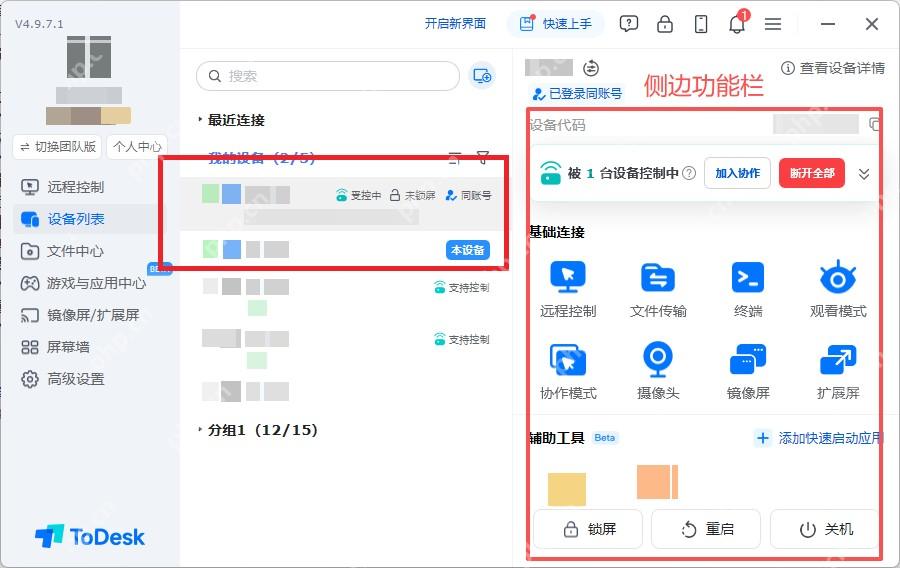Click the ToDesk logo
900x568 pixels.
coord(90,537)
